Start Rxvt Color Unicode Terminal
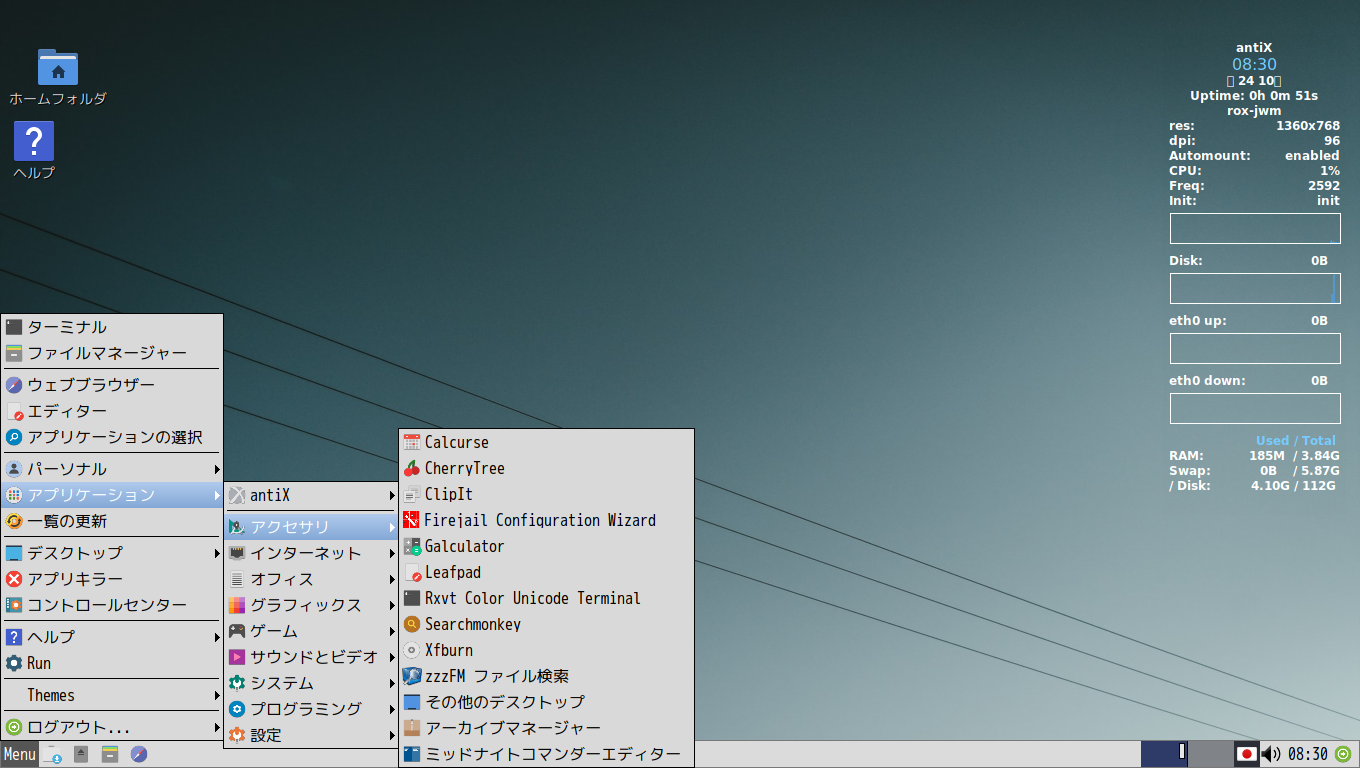Viewport: 1360px width, 768px height. point(546,598)
